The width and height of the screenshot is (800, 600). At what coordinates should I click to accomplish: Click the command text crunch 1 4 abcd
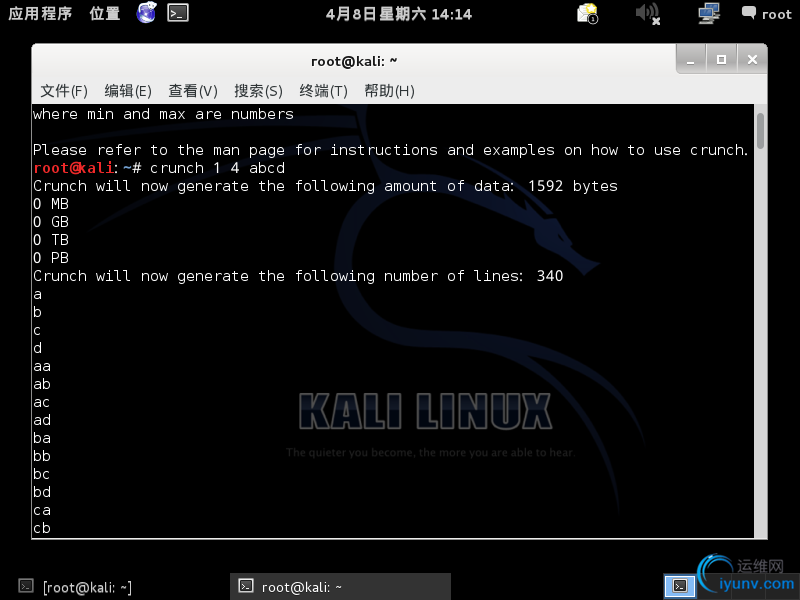[x=217, y=168]
